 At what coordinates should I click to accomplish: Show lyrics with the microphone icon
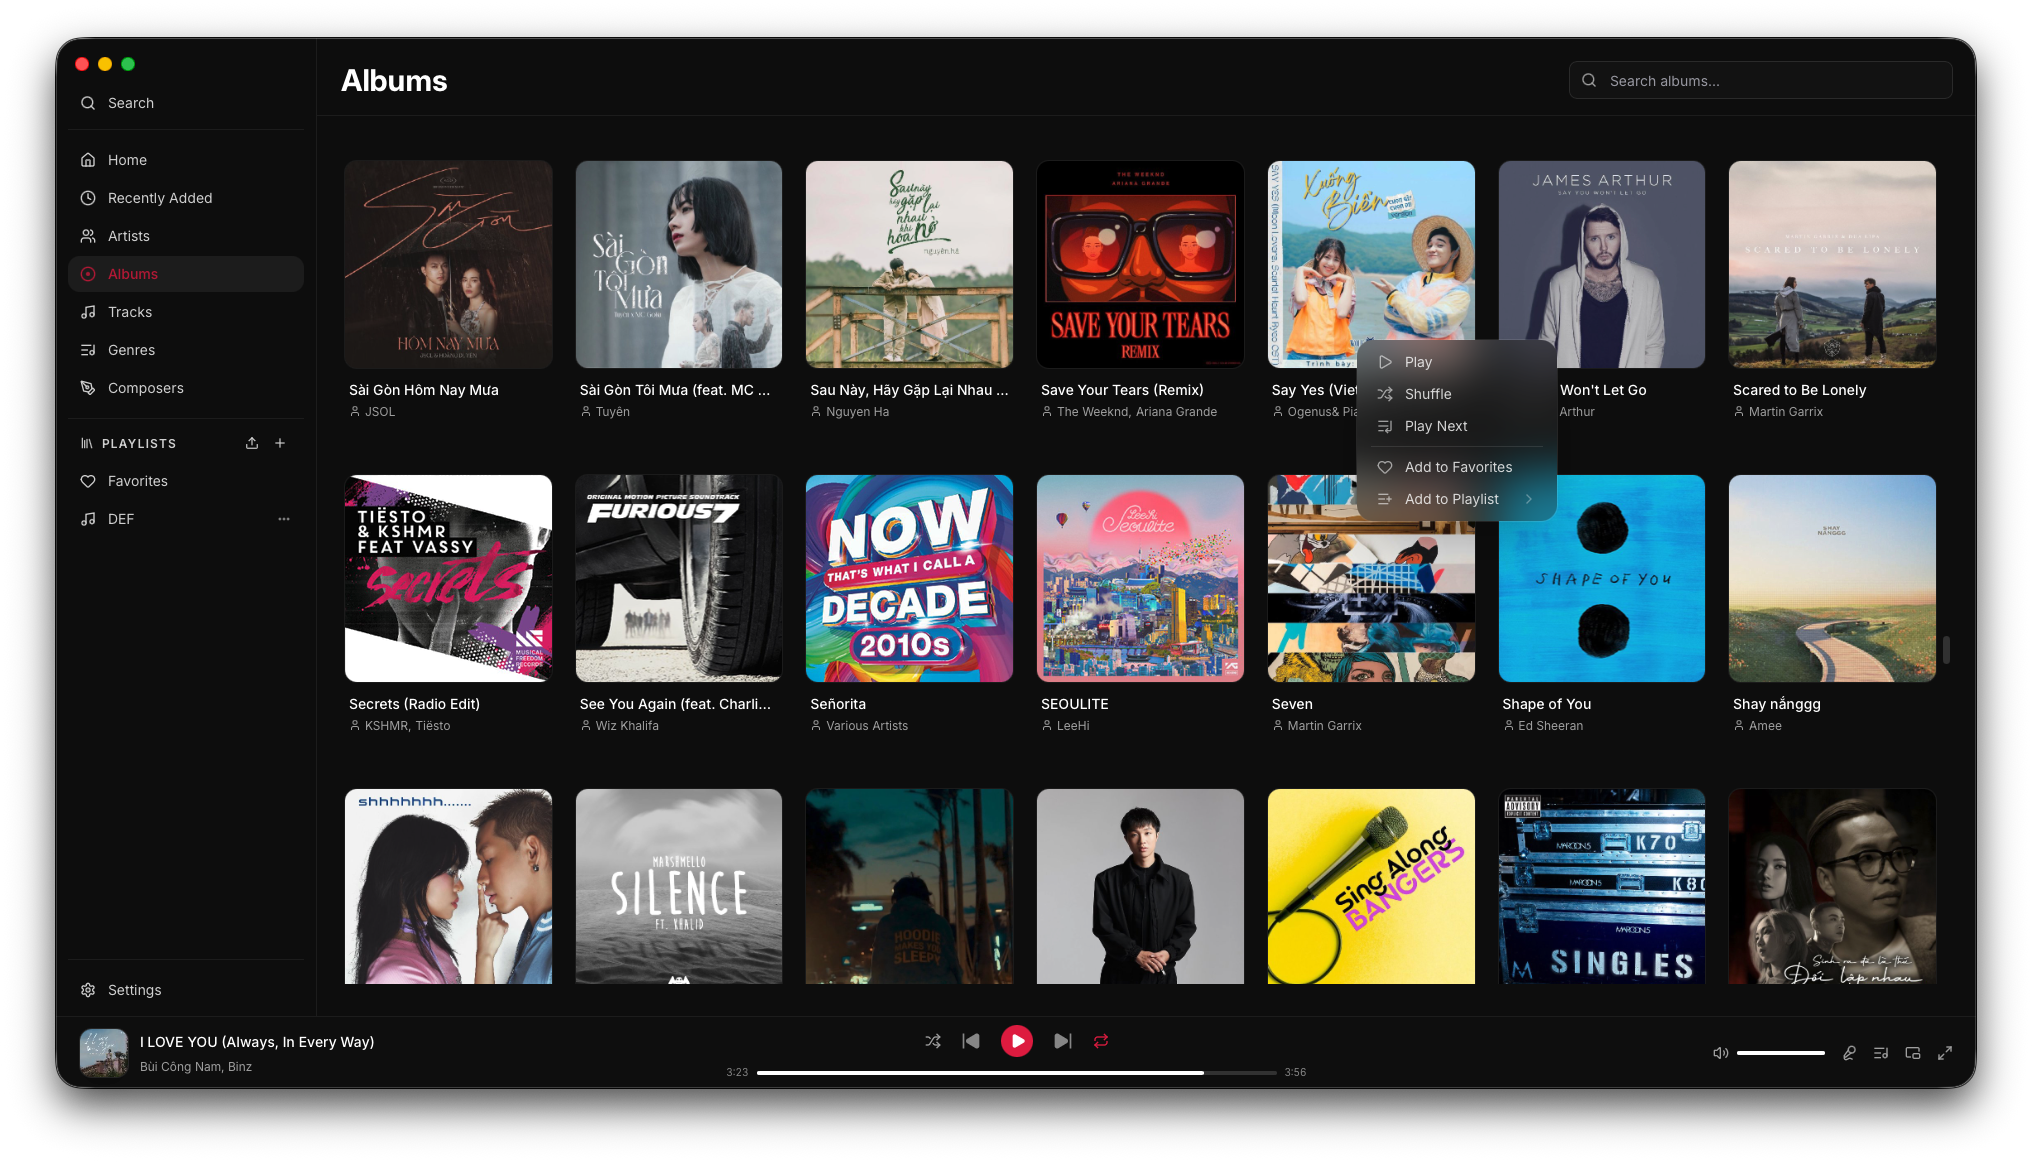[1849, 1053]
